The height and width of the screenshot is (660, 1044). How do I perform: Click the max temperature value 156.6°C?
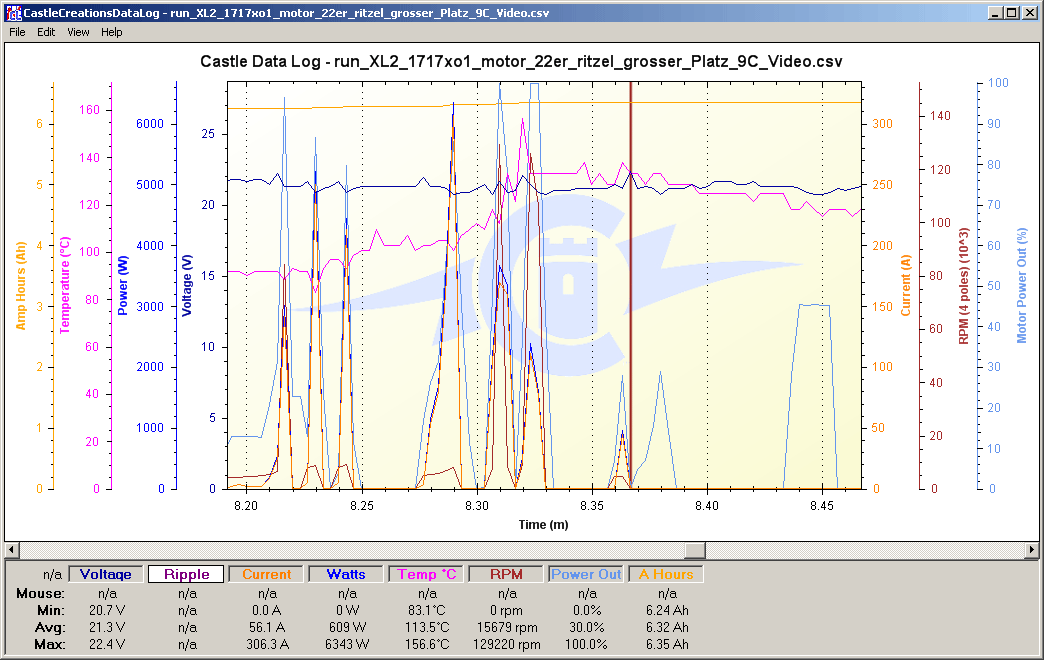click(426, 645)
